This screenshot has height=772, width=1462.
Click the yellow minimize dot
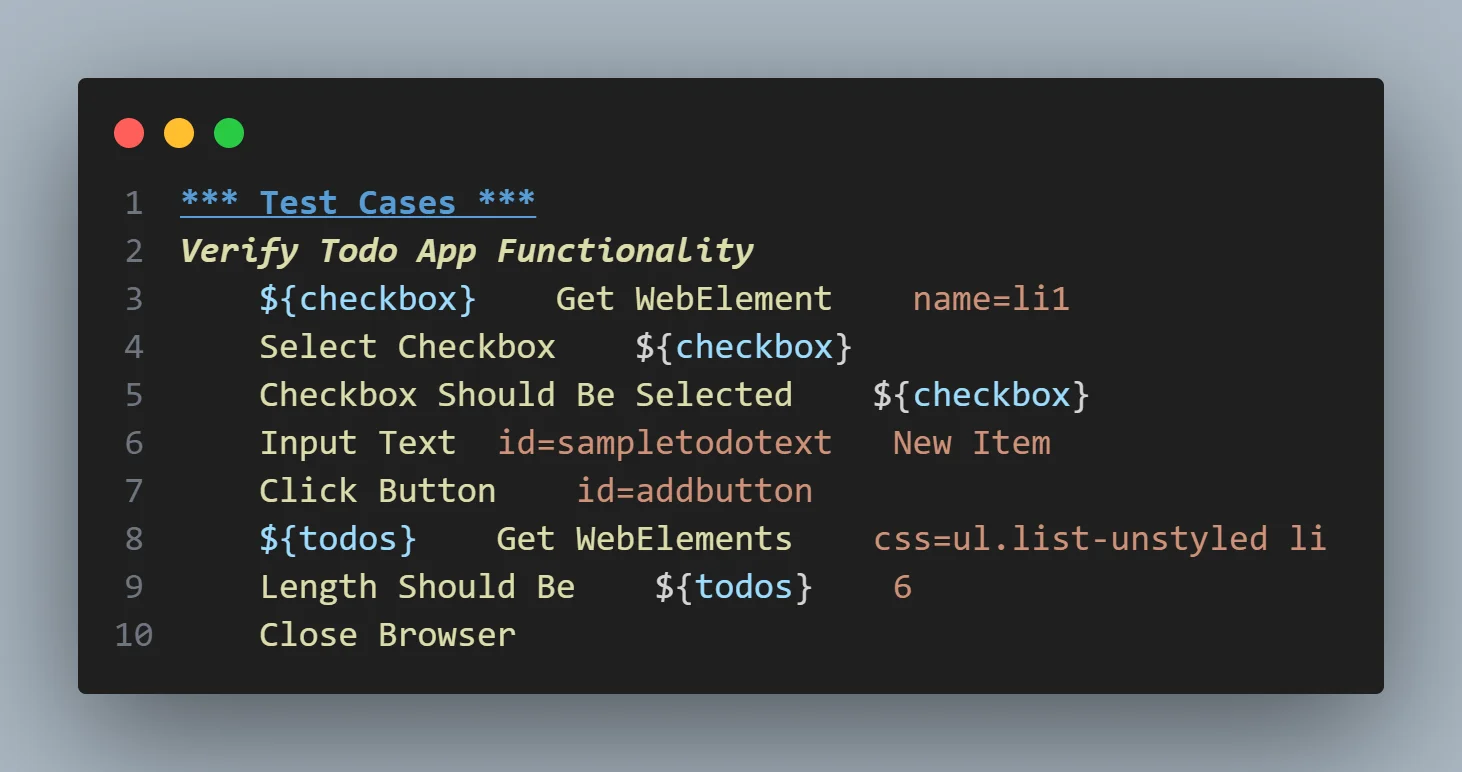179,133
